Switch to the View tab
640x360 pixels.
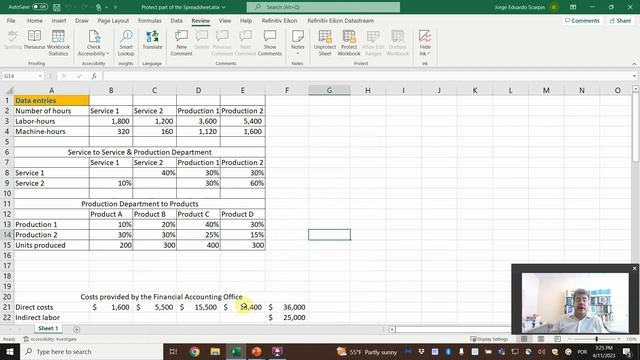[224, 20]
